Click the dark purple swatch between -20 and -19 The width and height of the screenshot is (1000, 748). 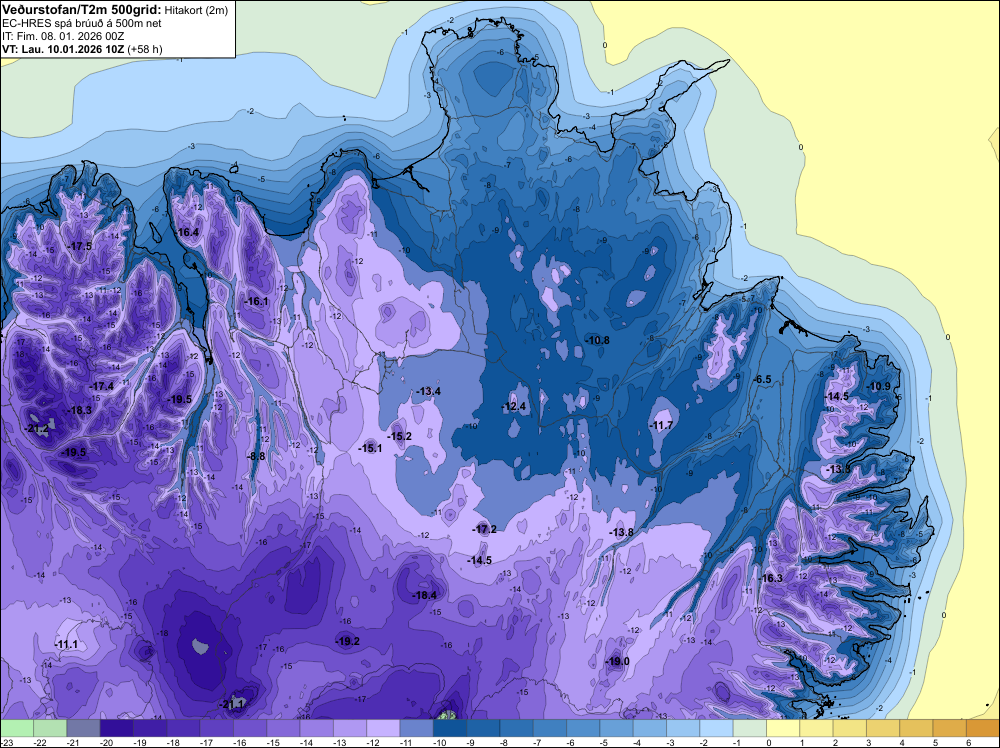pyautogui.click(x=117, y=728)
